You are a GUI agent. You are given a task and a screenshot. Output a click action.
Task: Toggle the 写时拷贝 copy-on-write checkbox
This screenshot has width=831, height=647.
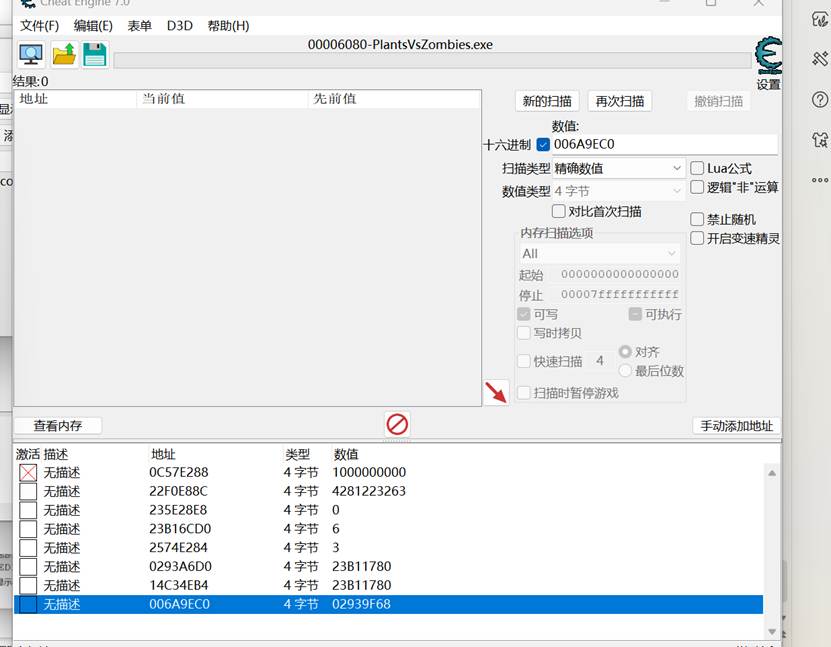click(x=524, y=333)
